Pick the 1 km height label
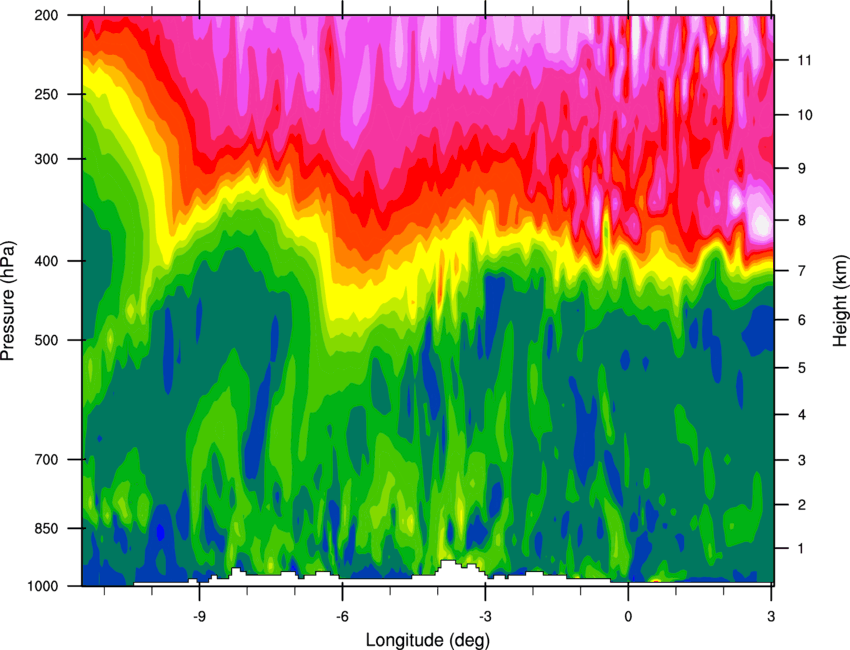Screen dimensions: 850x650 tap(801, 549)
